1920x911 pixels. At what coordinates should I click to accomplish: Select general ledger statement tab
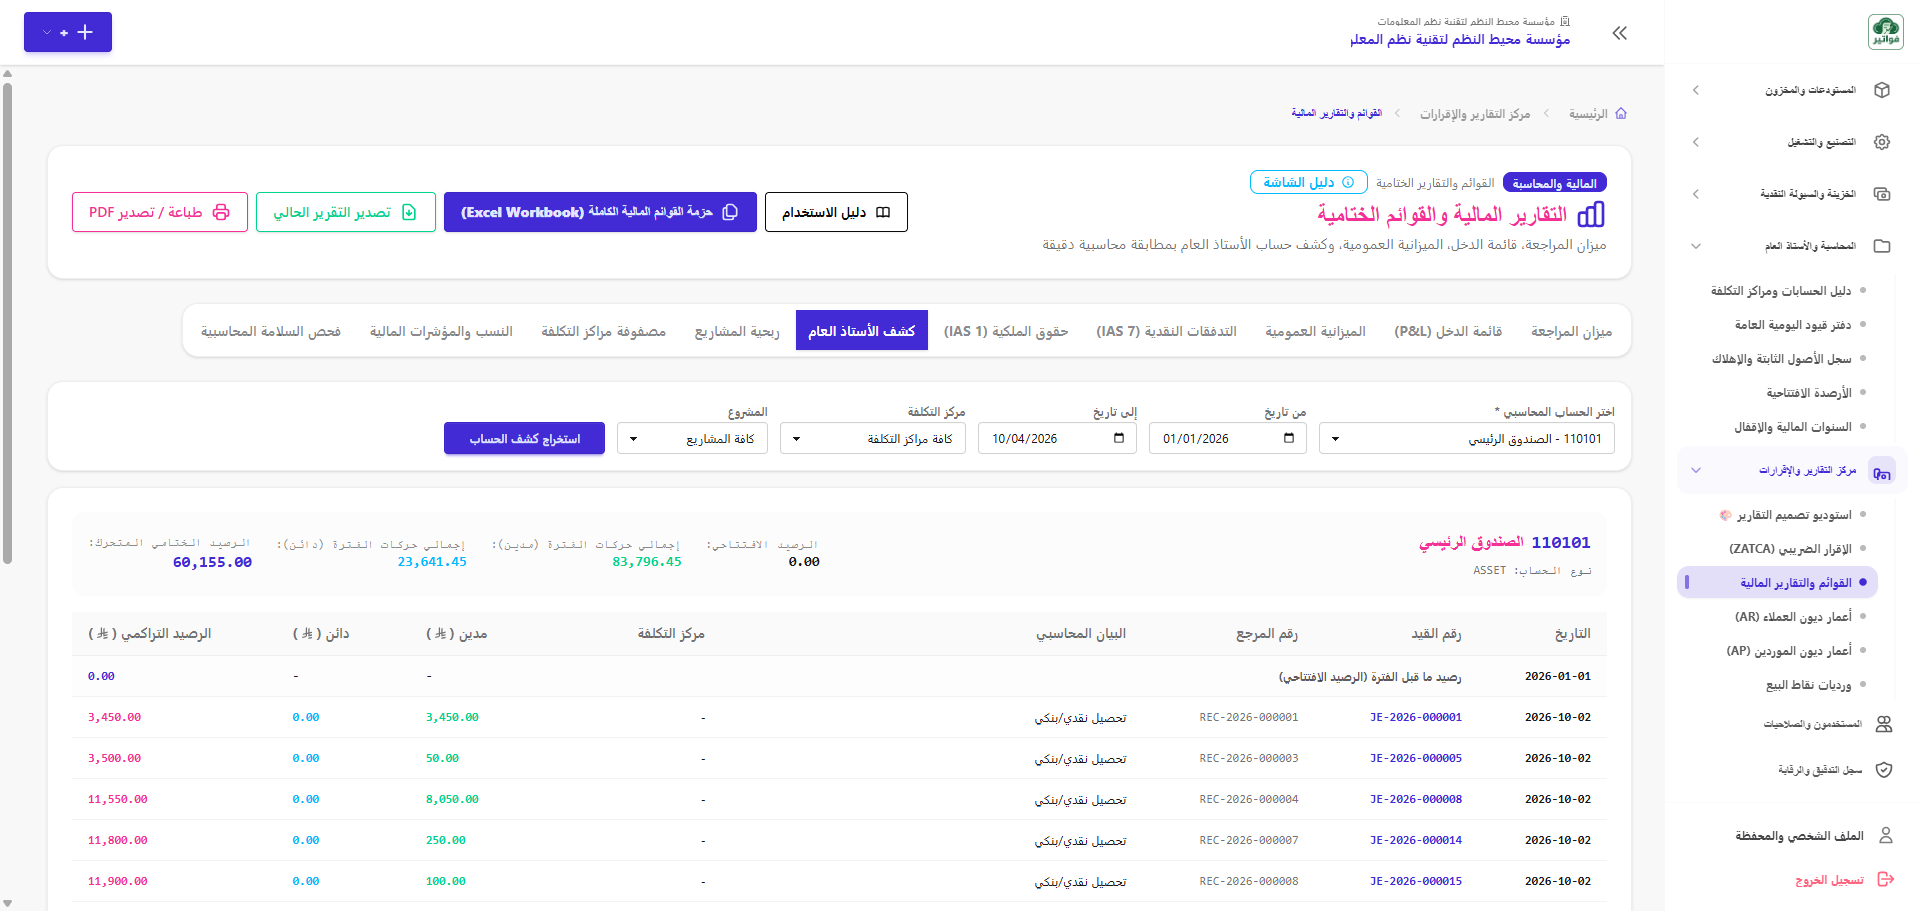click(862, 331)
